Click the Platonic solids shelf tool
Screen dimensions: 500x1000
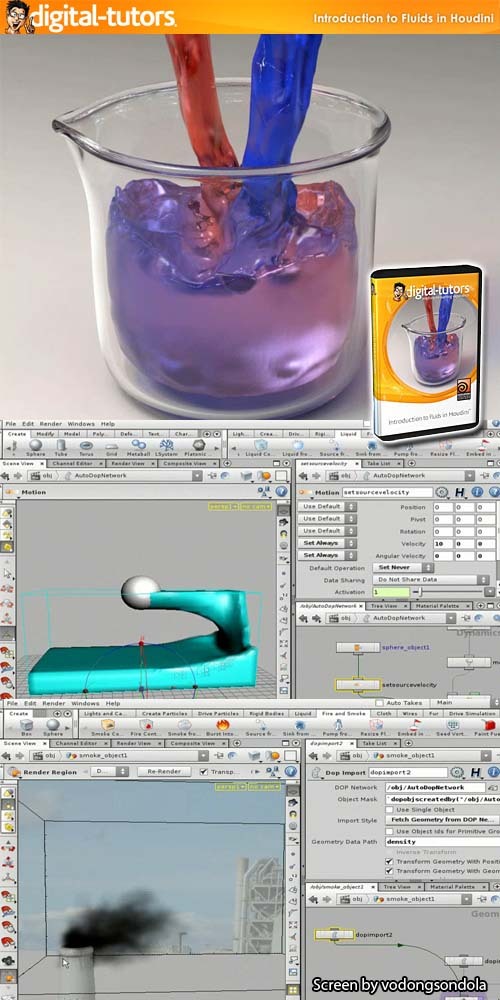click(199, 446)
